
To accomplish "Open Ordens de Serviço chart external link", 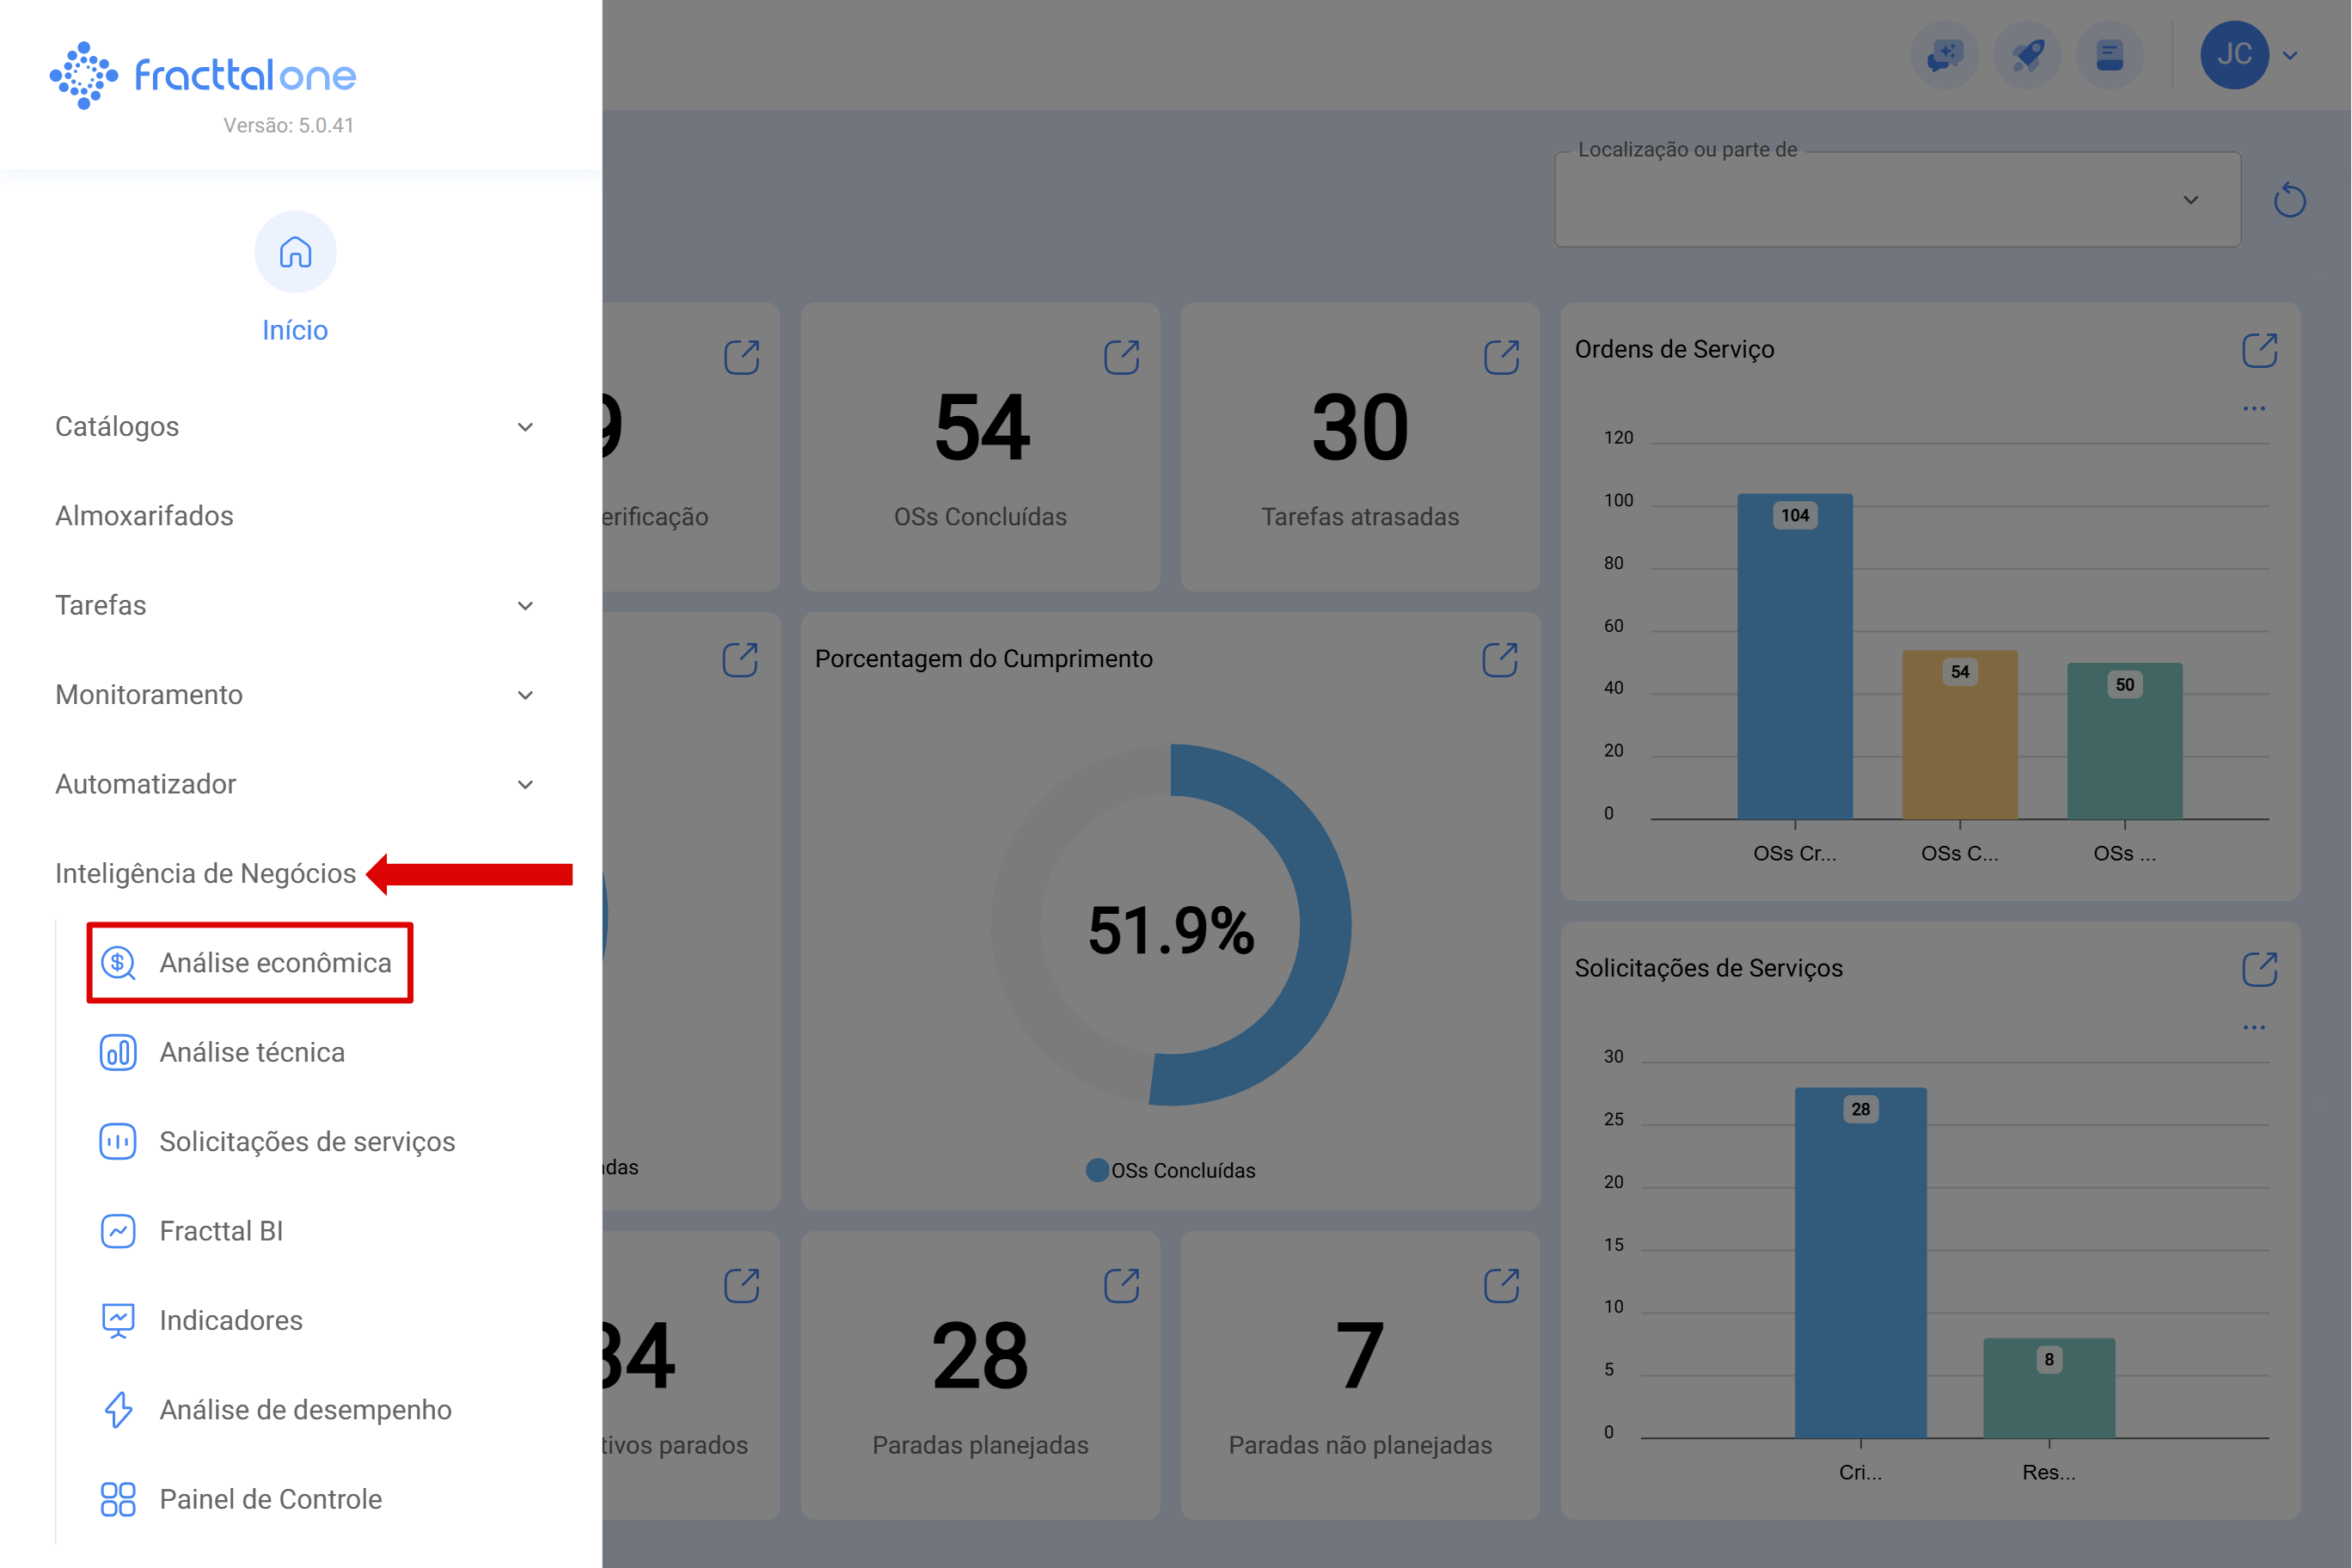I will click(2259, 350).
